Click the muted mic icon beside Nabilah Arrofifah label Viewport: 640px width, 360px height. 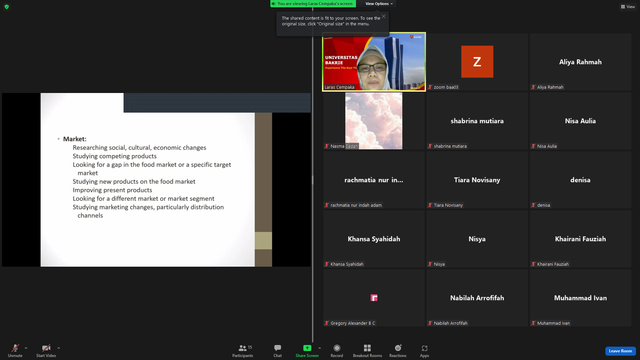coord(430,323)
